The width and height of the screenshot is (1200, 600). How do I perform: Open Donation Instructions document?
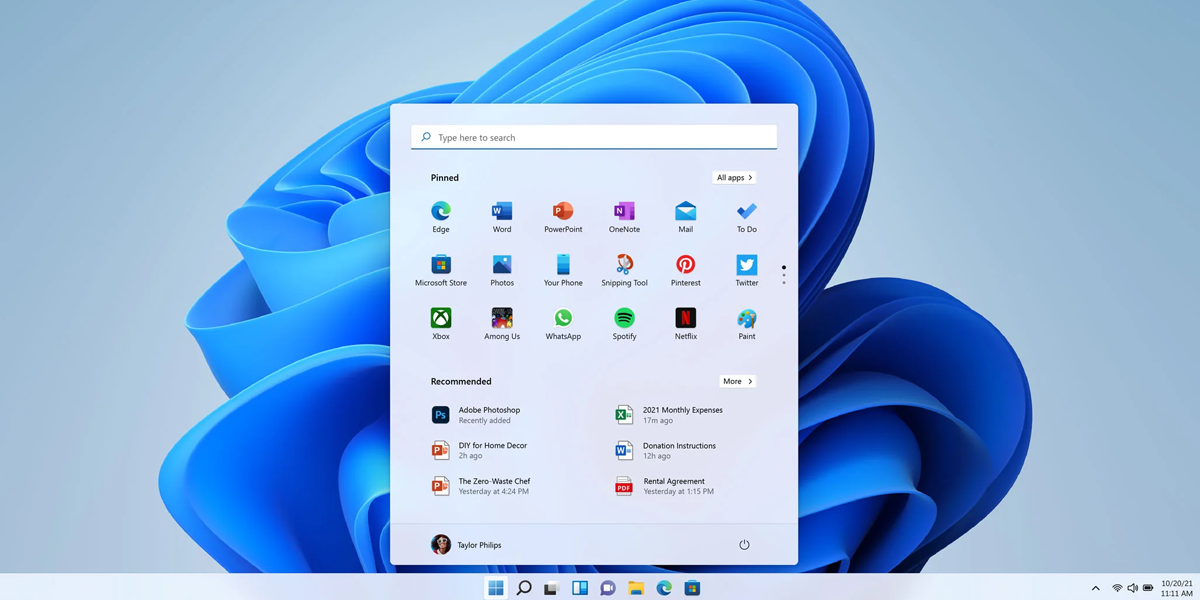point(665,450)
